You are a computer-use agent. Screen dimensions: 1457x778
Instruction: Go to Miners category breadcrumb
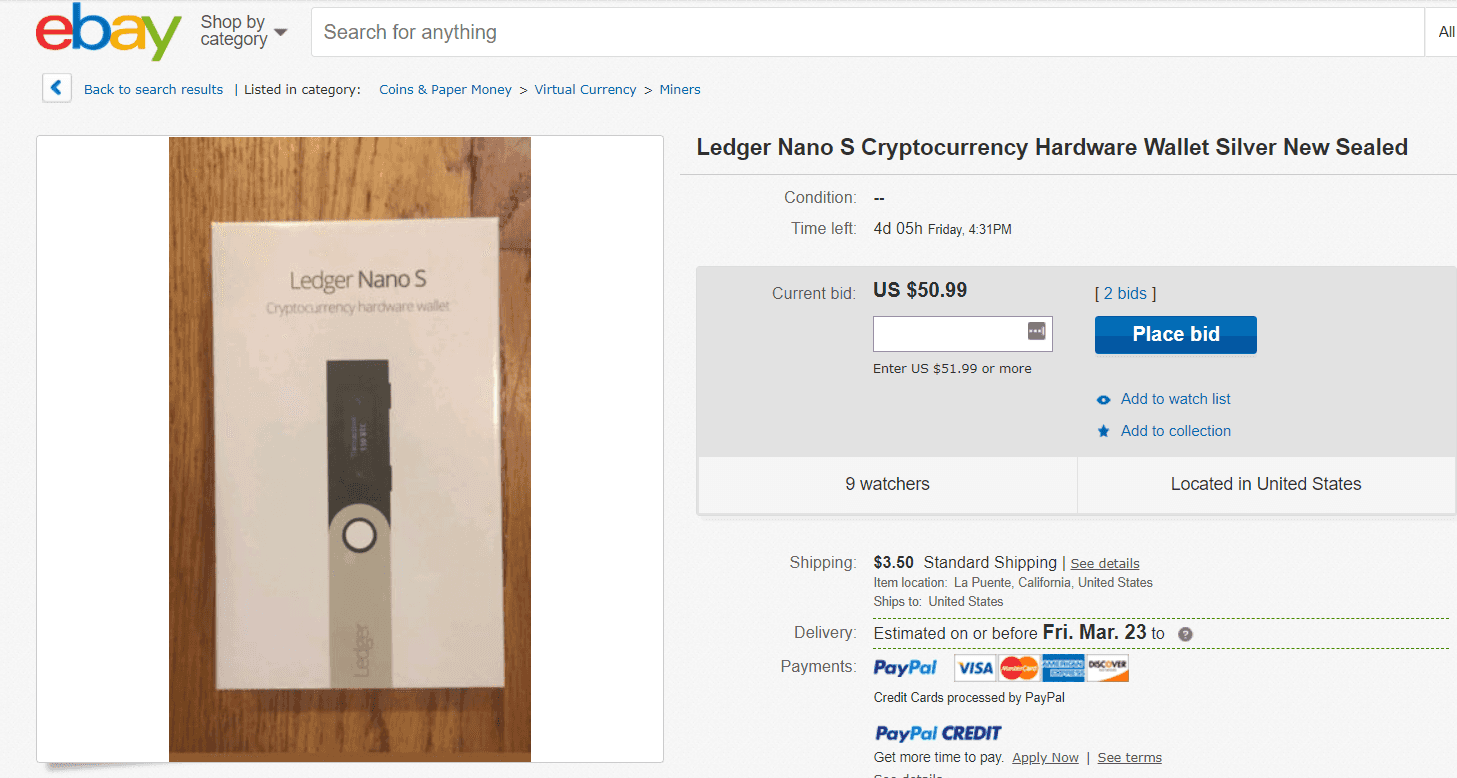click(x=680, y=89)
